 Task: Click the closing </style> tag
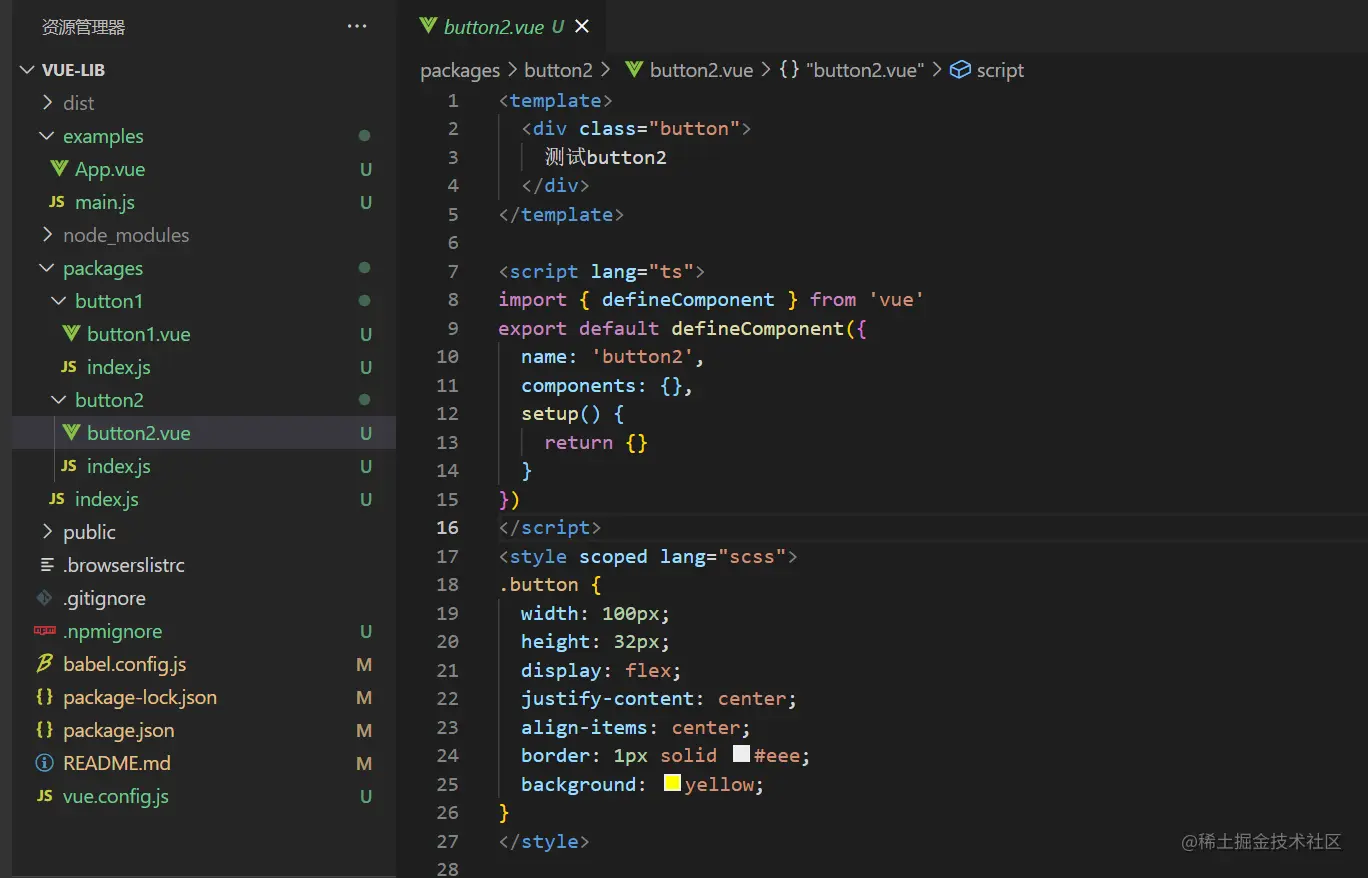[x=544, y=841]
